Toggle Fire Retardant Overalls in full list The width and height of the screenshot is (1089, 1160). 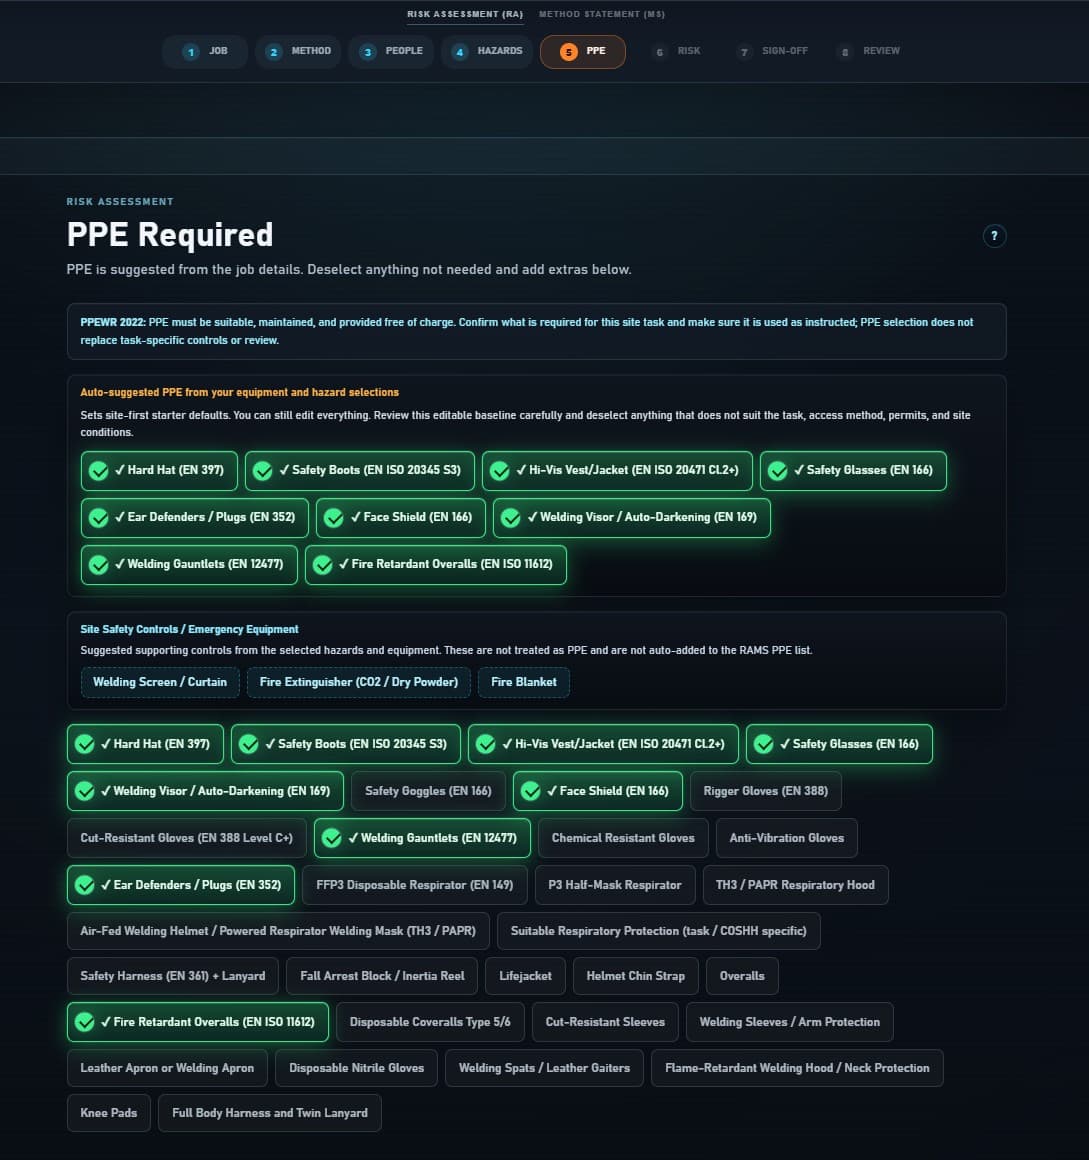[198, 1022]
